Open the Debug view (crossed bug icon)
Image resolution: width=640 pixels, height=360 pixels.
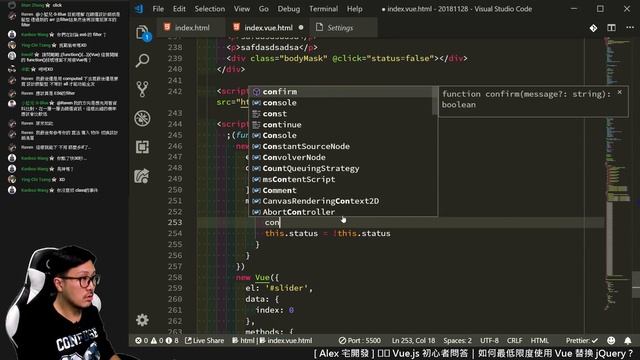tap(142, 118)
